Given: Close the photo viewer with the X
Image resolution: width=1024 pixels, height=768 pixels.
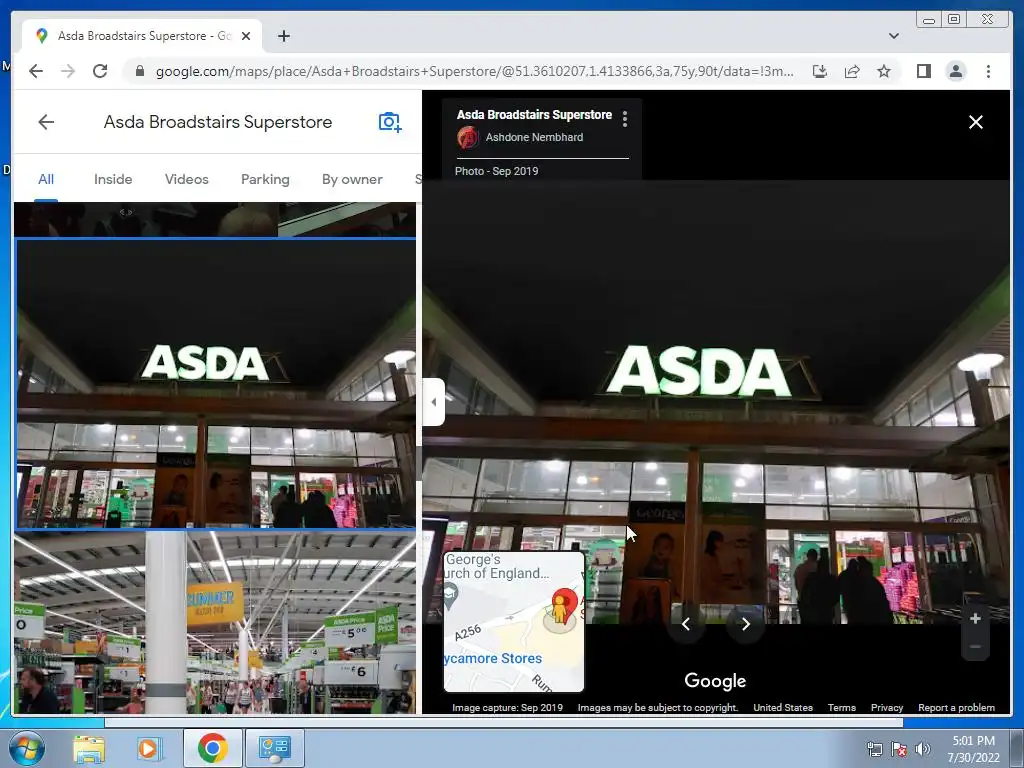Looking at the screenshot, I should pos(976,122).
